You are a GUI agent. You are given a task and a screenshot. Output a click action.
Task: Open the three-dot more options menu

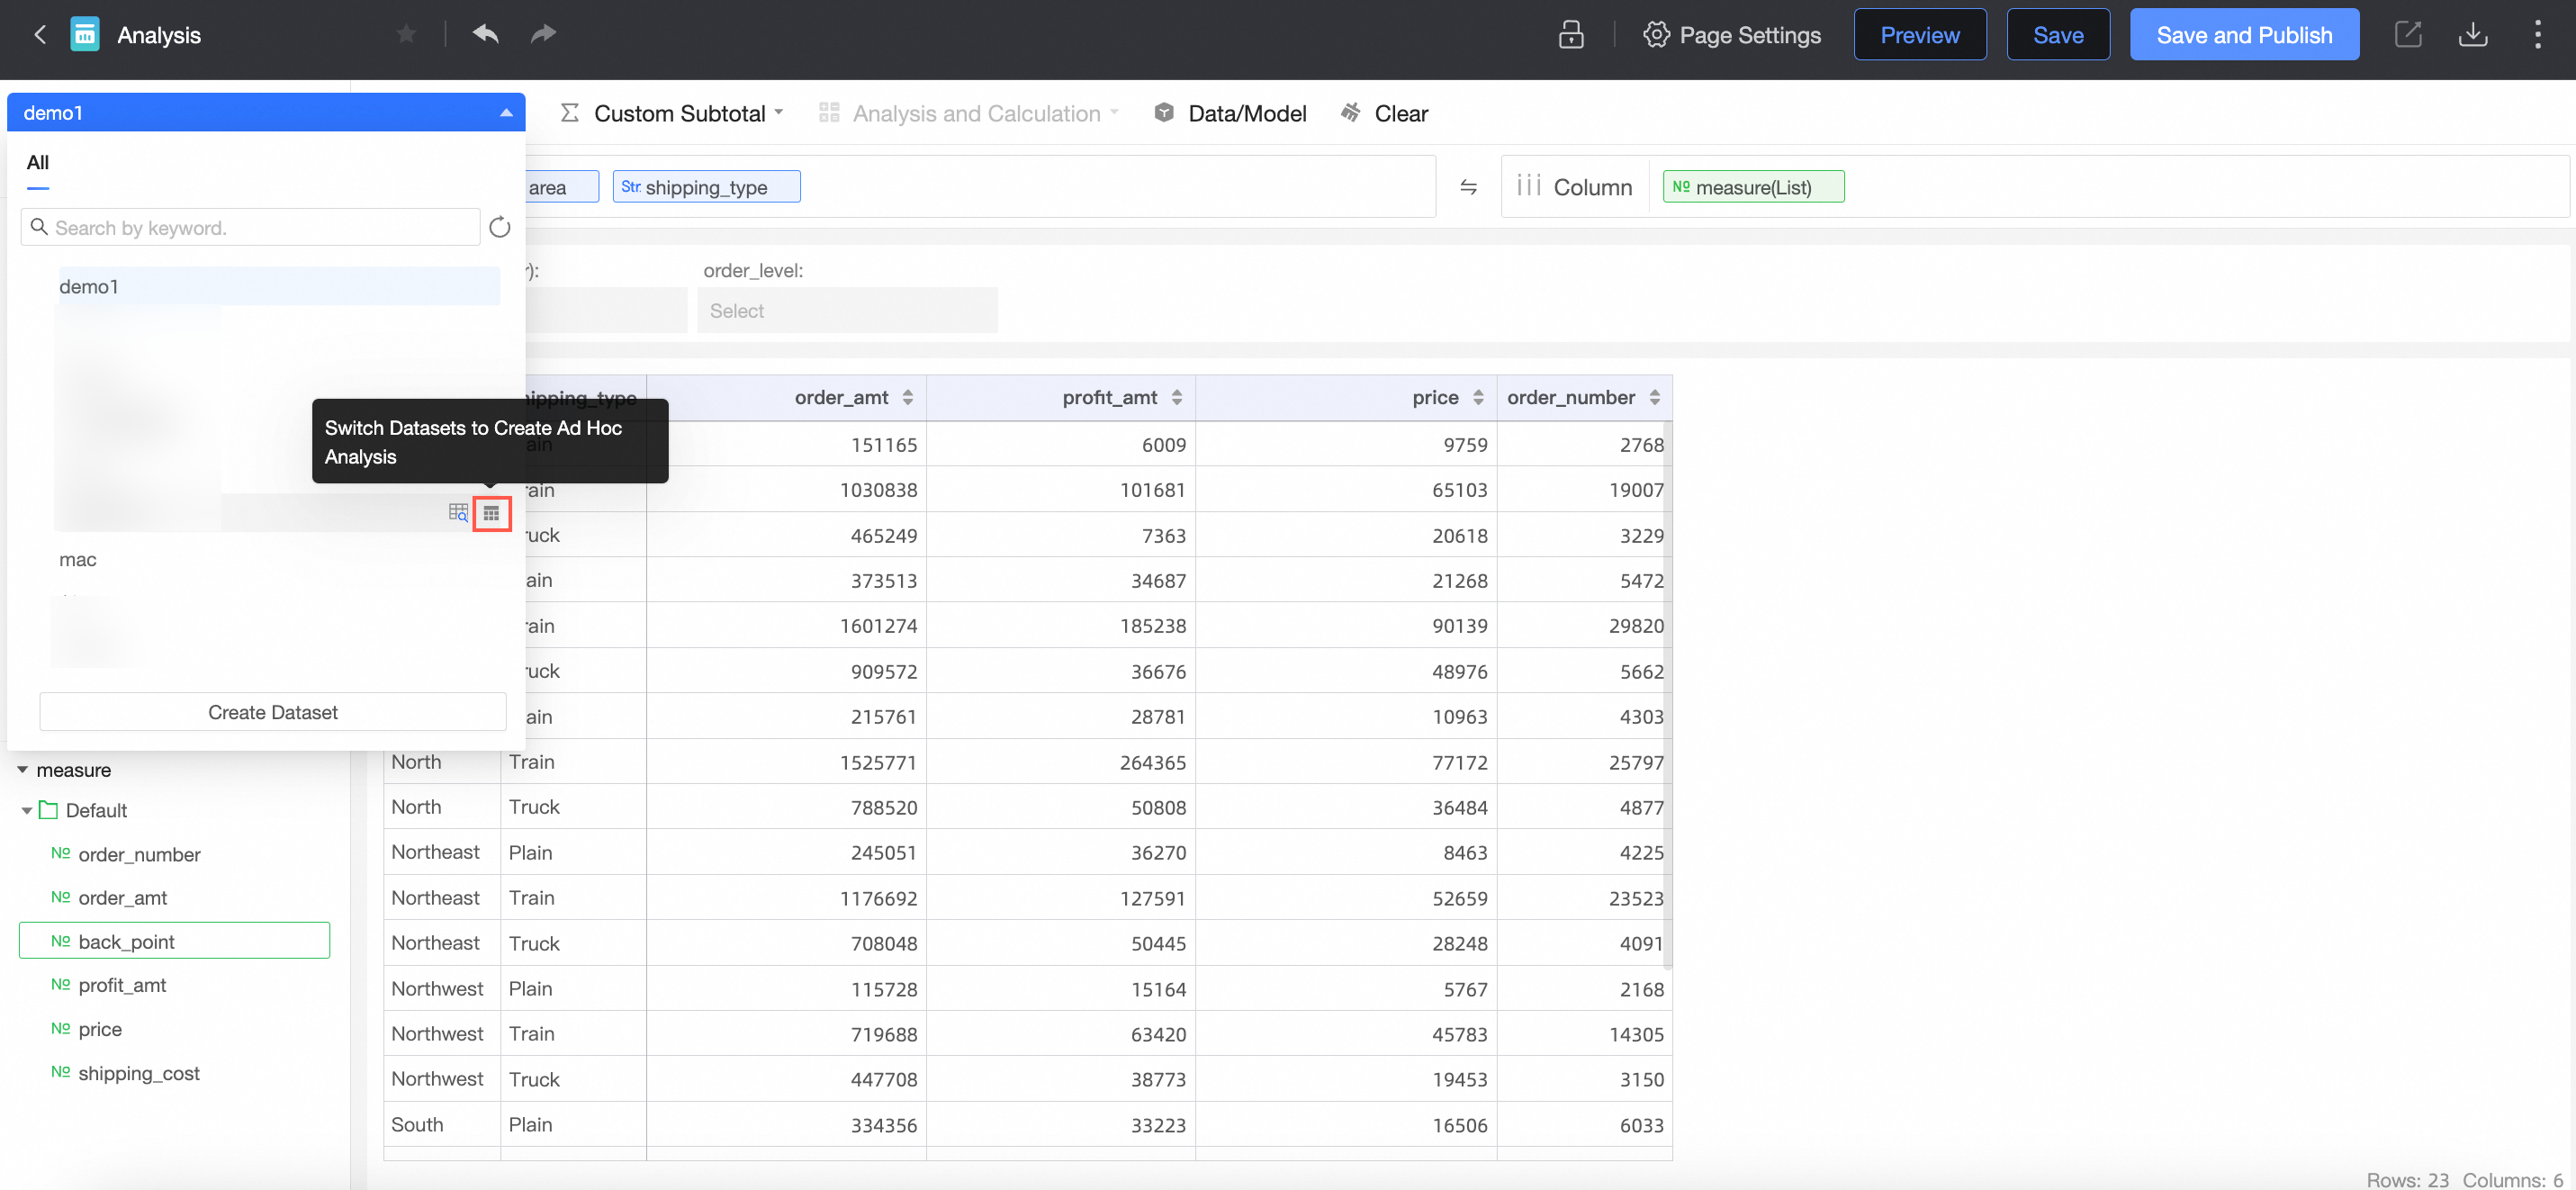click(x=2537, y=35)
